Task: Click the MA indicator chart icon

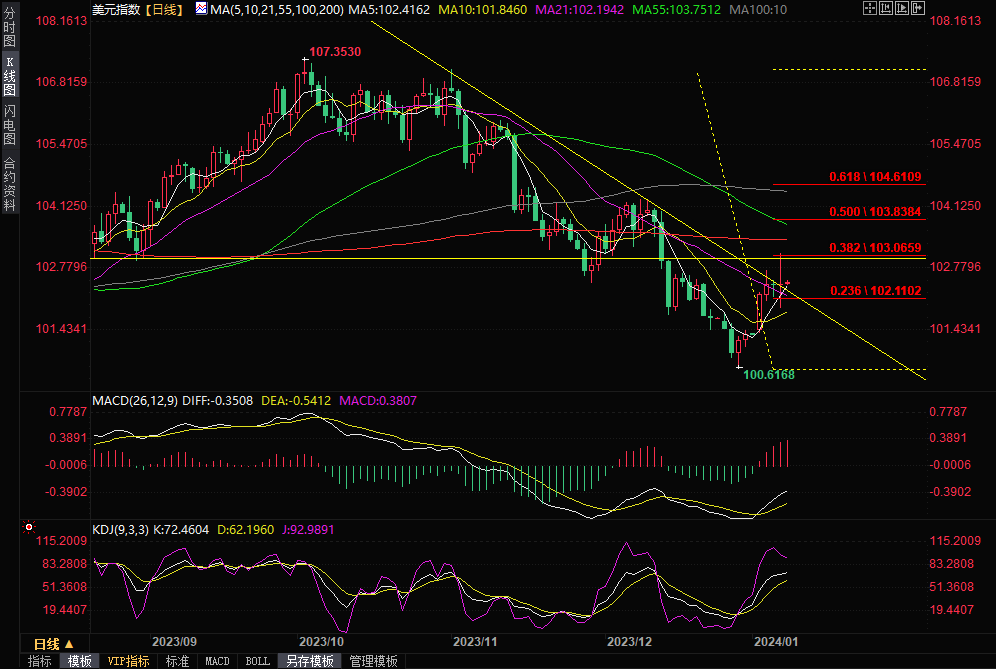Action: pyautogui.click(x=201, y=9)
